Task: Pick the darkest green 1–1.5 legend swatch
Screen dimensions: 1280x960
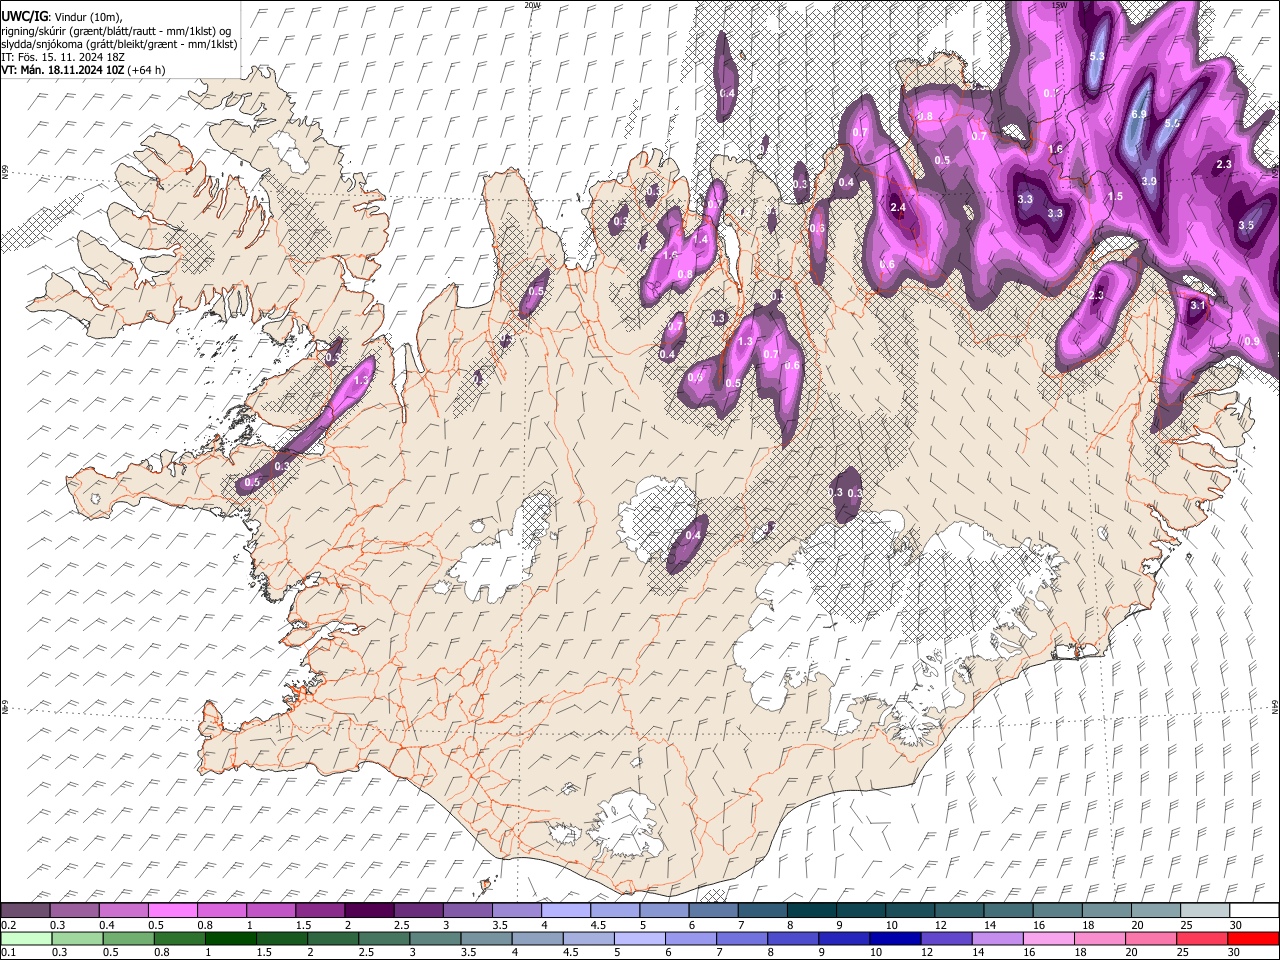Action: tap(231, 939)
